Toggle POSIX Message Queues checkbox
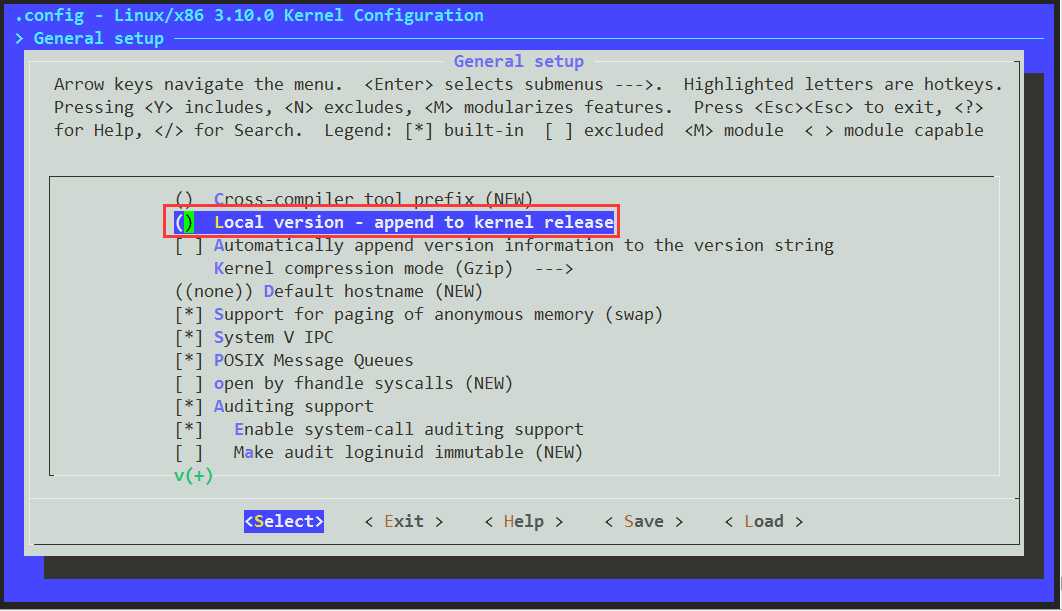Image resolution: width=1062 pixels, height=611 pixels. (x=188, y=360)
